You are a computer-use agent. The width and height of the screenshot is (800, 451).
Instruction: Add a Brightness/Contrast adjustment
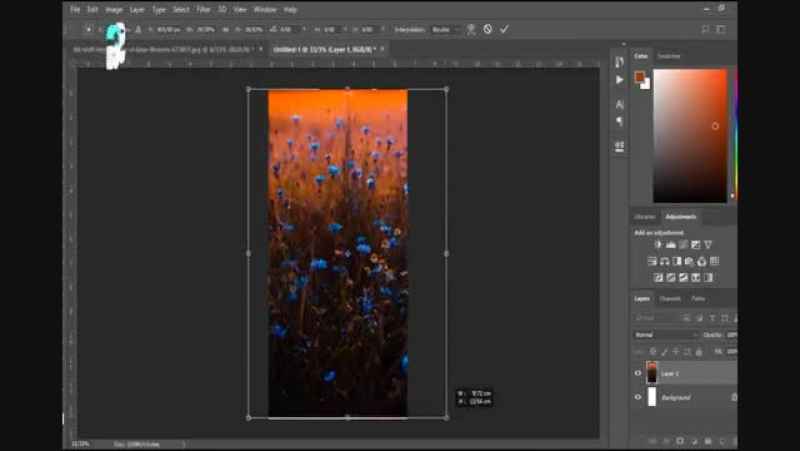pos(658,245)
